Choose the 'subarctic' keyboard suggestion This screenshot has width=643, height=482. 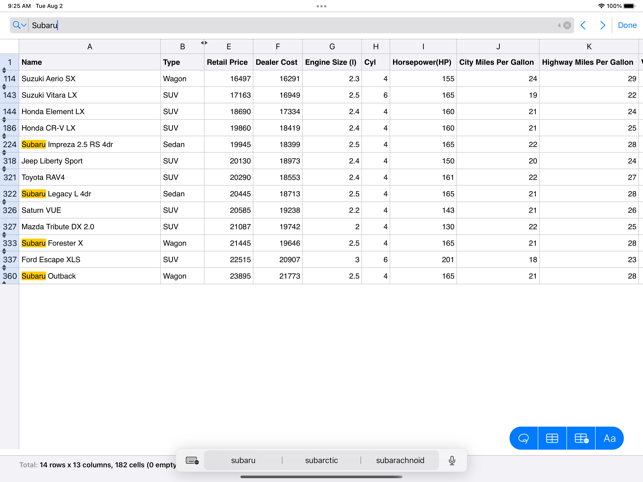tap(322, 460)
